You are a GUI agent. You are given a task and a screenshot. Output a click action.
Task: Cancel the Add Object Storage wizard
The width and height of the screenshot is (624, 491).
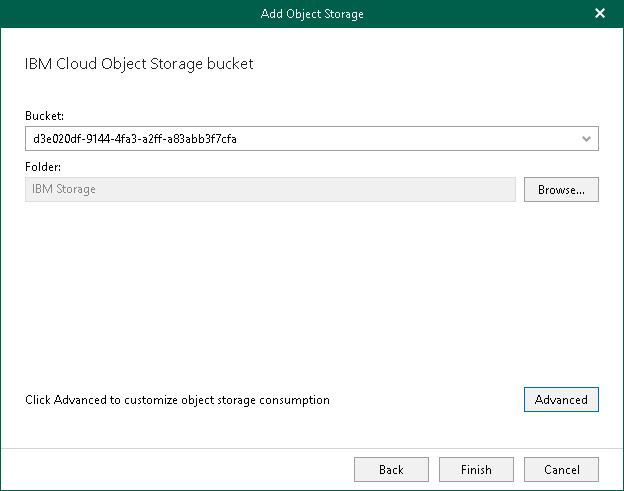pos(561,469)
